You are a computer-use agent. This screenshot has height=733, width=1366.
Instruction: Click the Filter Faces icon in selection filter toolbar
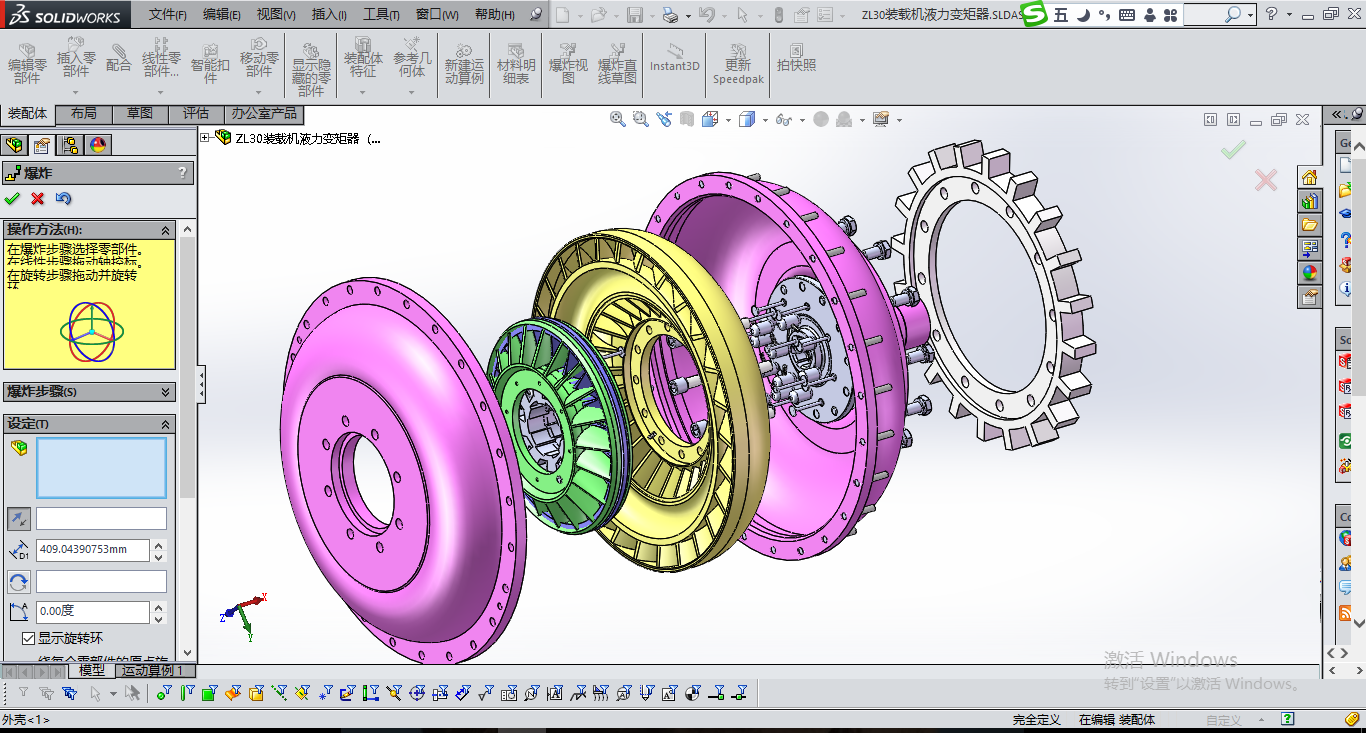pos(210,692)
